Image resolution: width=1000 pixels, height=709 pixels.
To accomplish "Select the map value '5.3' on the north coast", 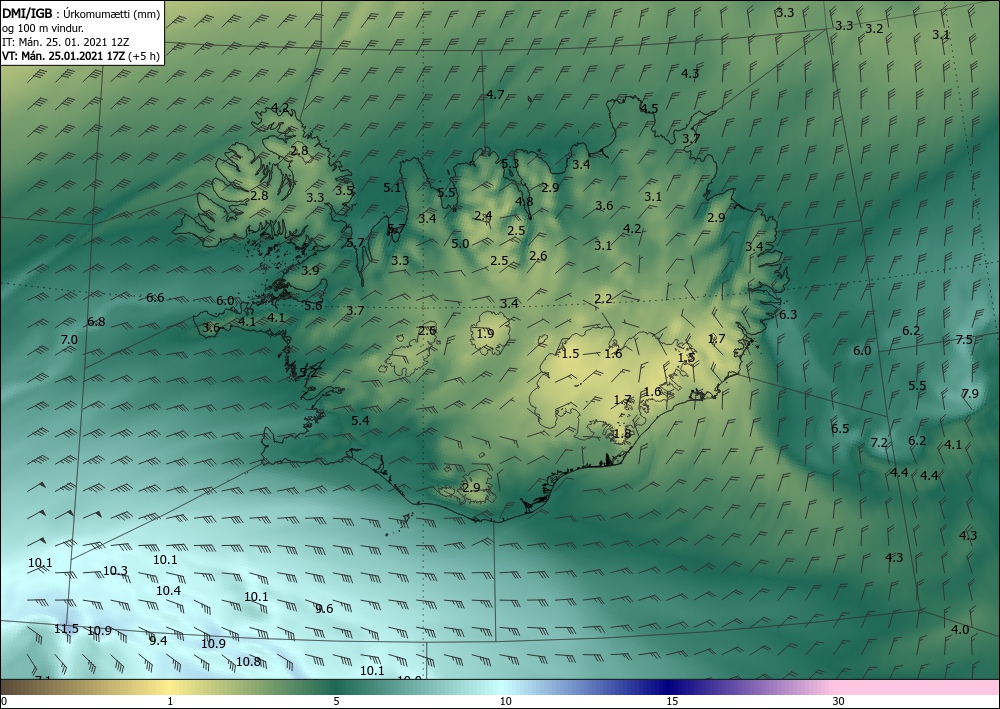I will 510,164.
